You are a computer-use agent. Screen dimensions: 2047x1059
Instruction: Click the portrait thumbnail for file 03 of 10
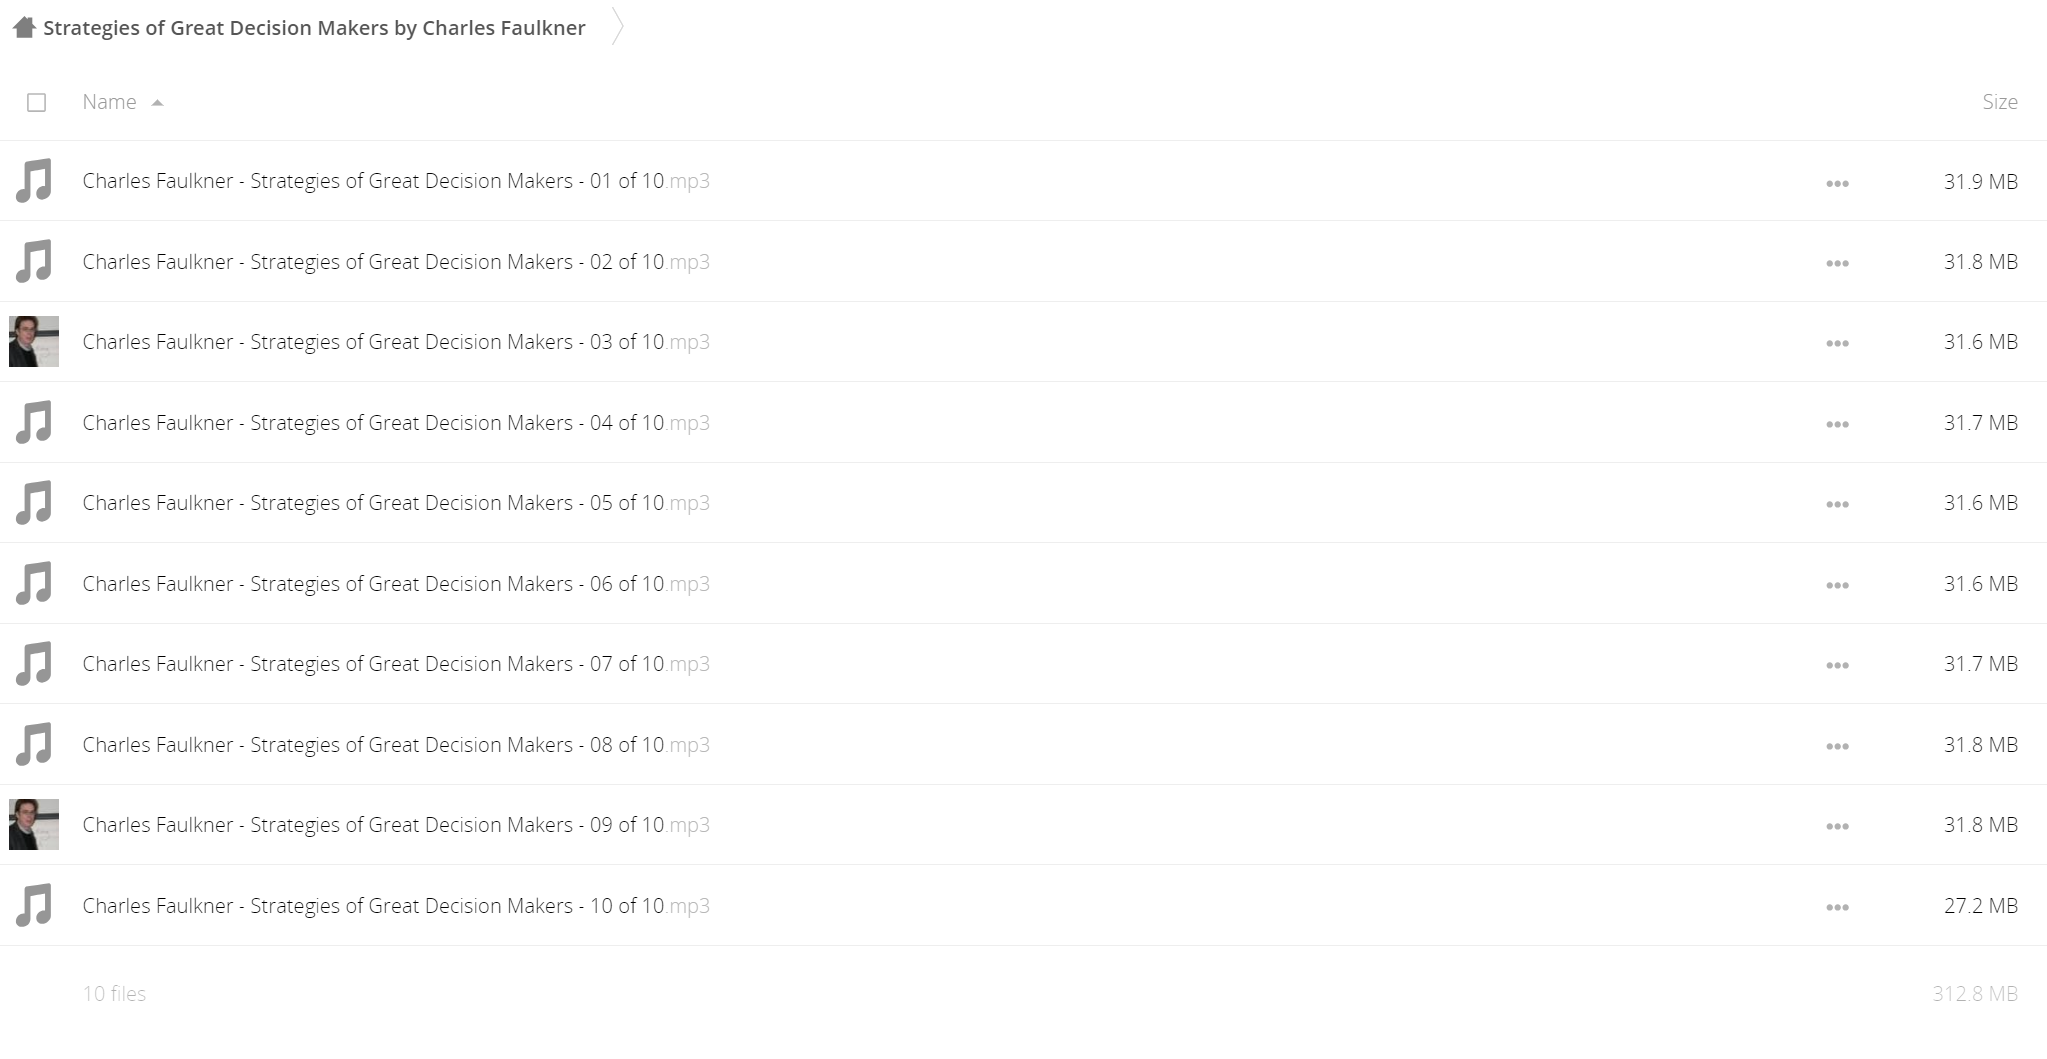pos(34,341)
